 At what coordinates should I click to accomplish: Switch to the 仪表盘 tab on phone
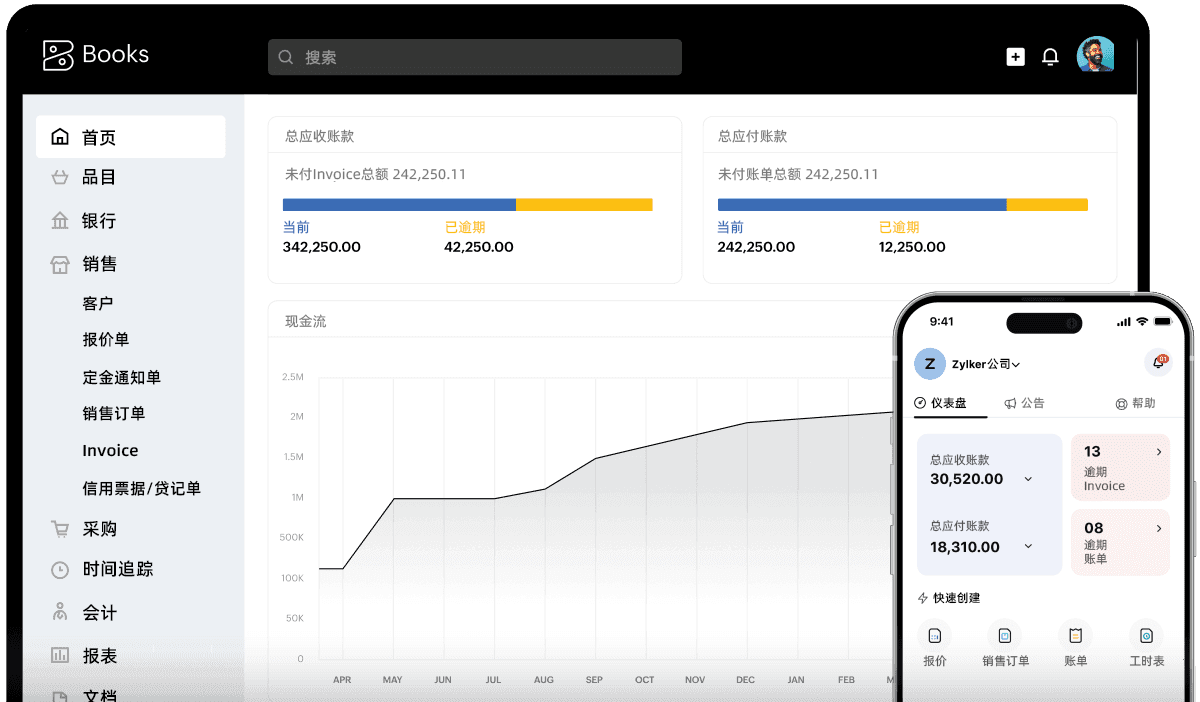tap(941, 403)
